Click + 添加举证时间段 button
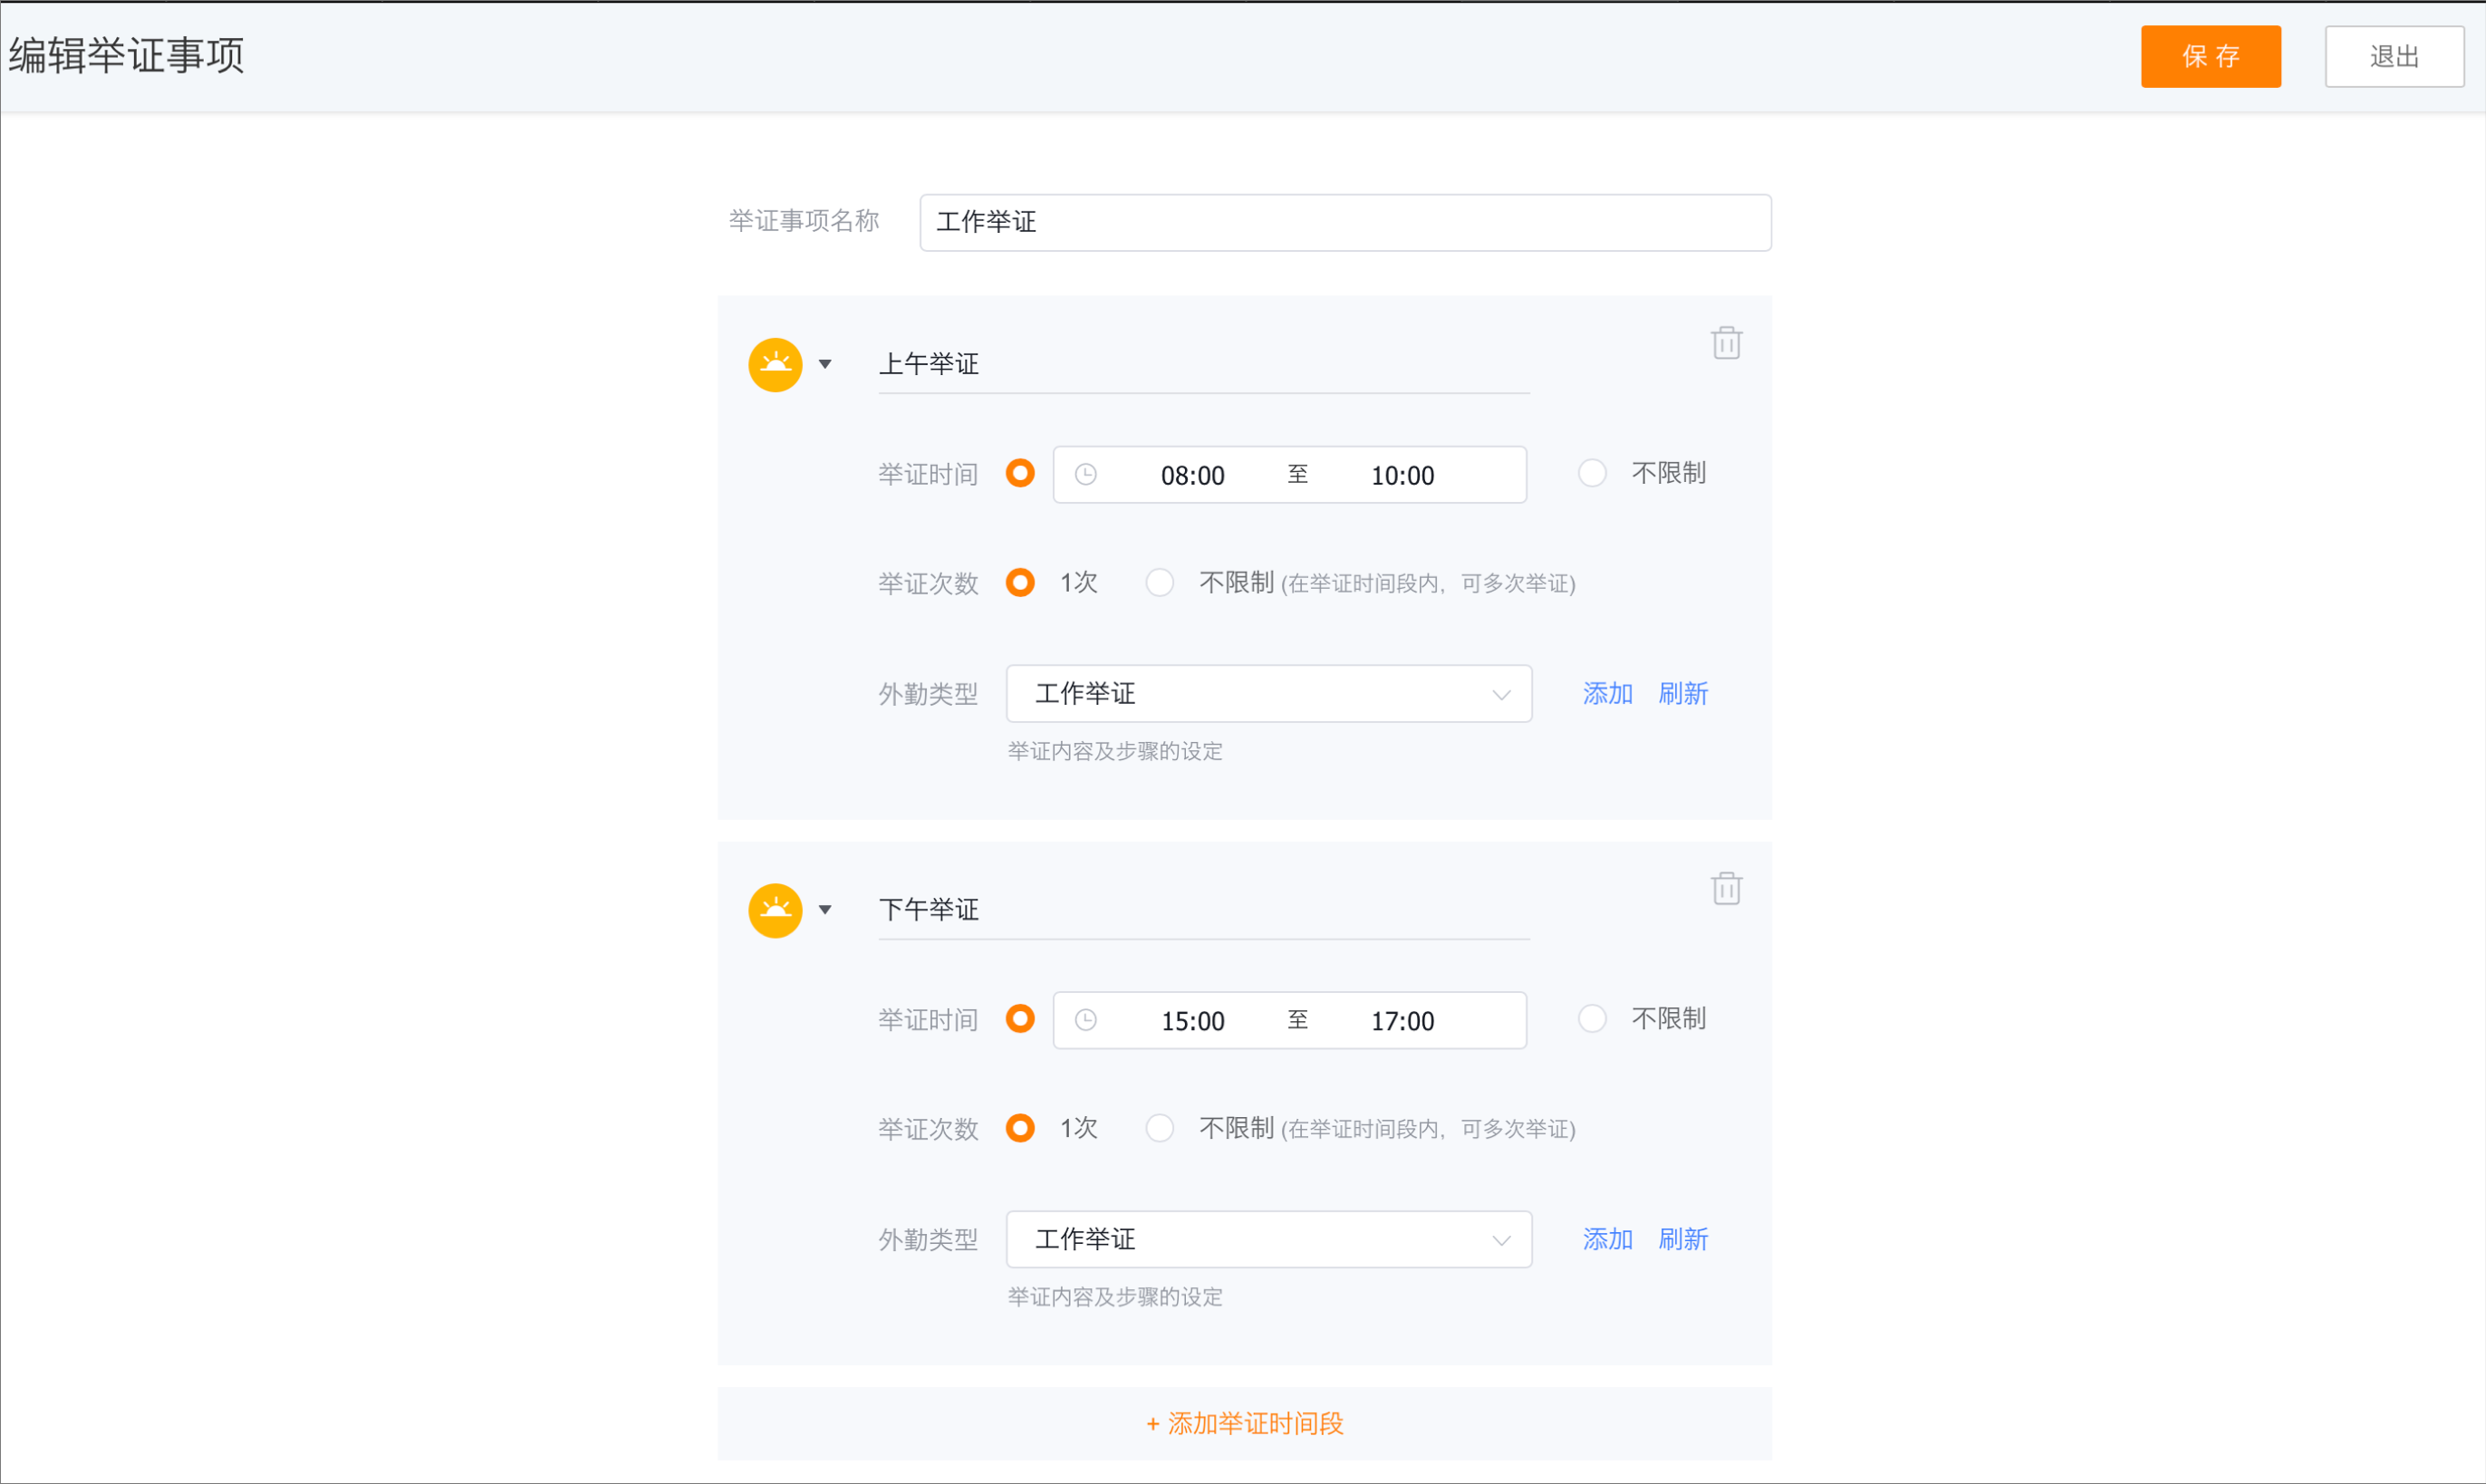The width and height of the screenshot is (2486, 1484). (1244, 1424)
